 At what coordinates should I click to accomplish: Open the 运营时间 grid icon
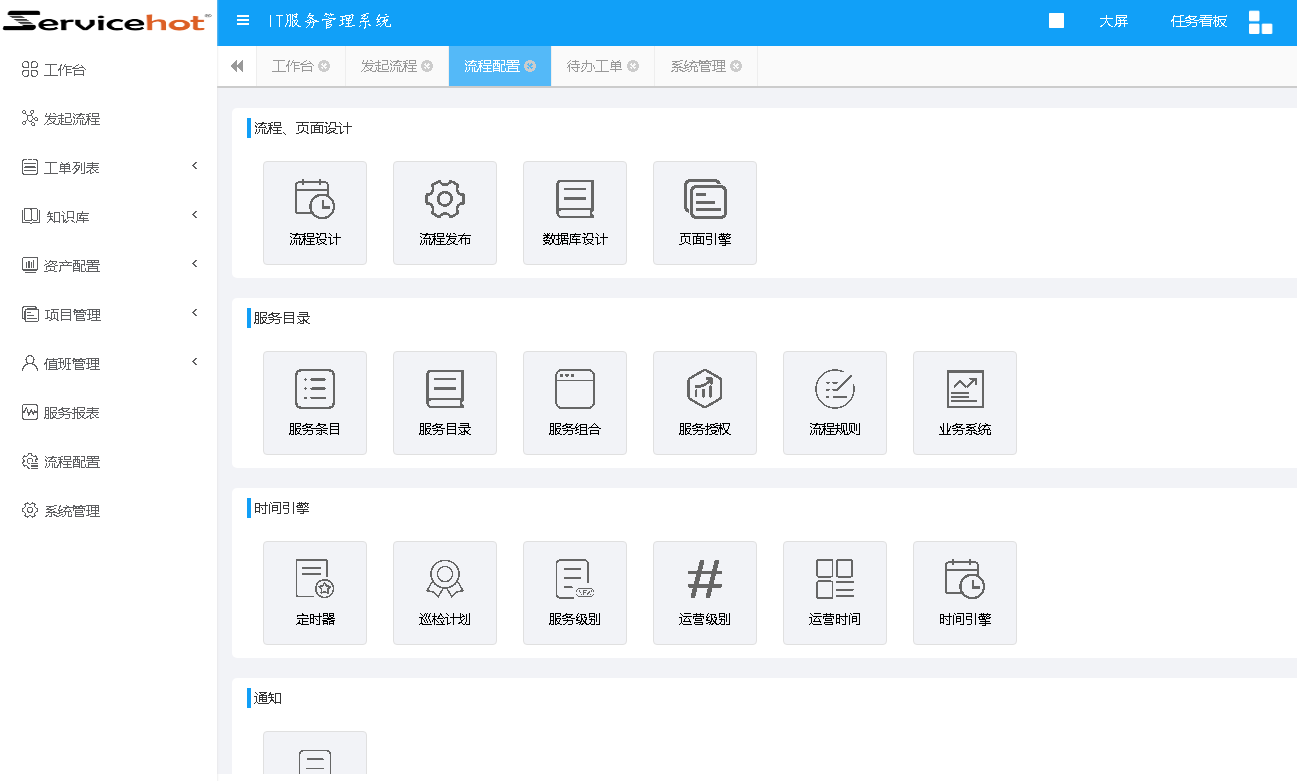pyautogui.click(x=834, y=579)
